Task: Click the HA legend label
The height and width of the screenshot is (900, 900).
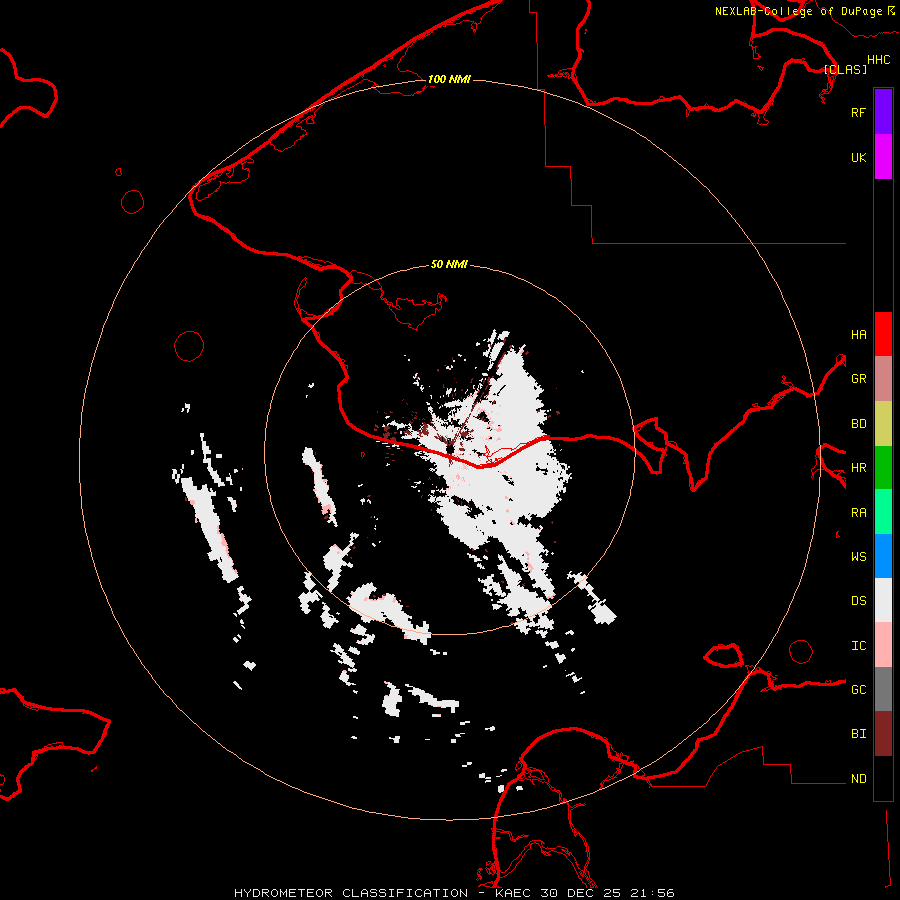Action: (x=858, y=334)
